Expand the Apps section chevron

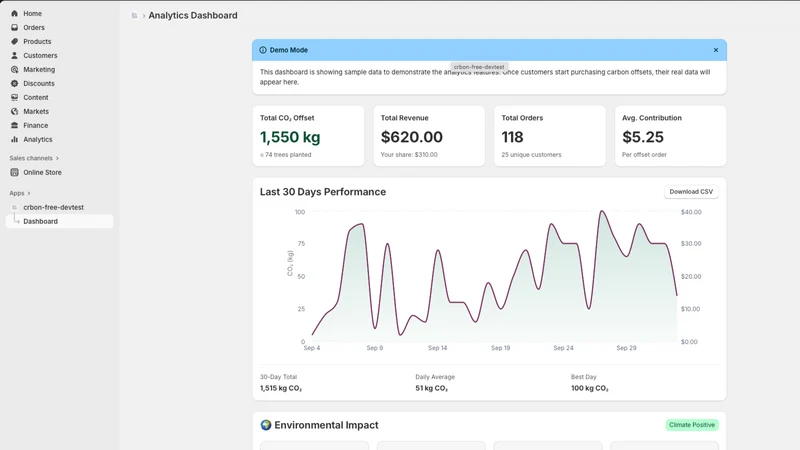29,193
